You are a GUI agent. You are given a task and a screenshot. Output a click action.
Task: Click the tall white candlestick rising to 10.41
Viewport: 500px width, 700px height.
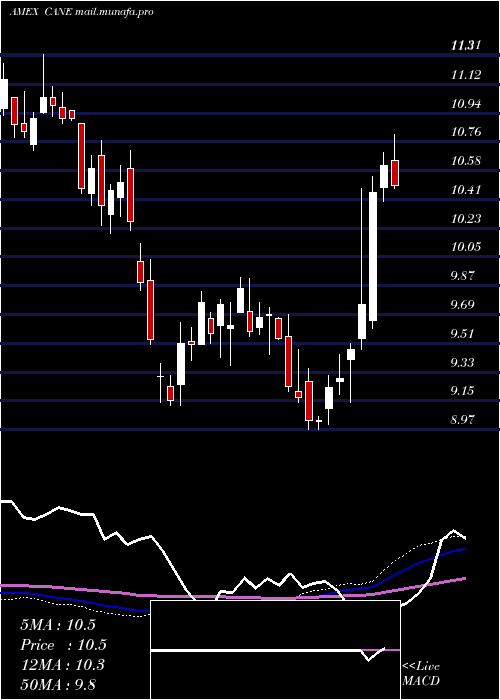(373, 256)
